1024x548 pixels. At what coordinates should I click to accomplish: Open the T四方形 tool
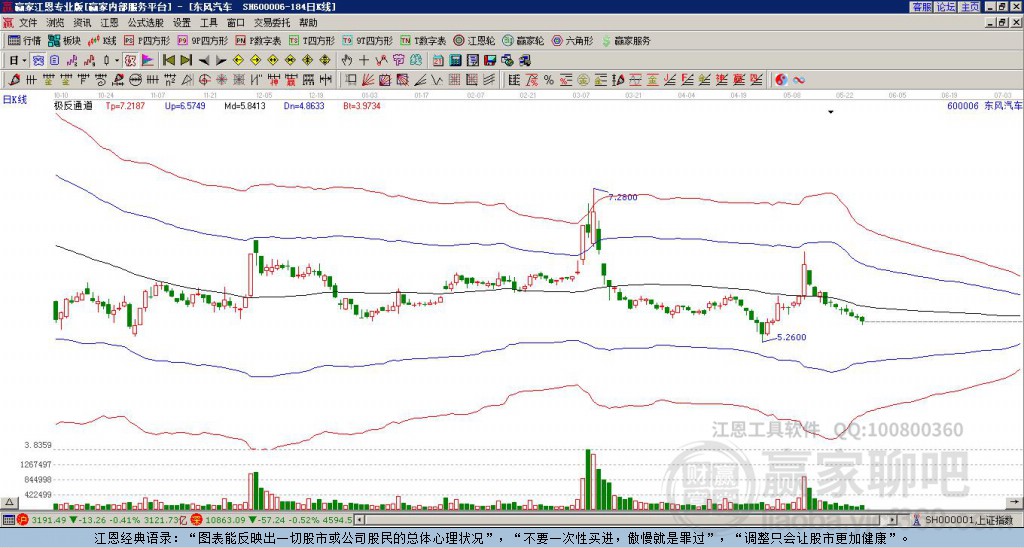coord(312,40)
